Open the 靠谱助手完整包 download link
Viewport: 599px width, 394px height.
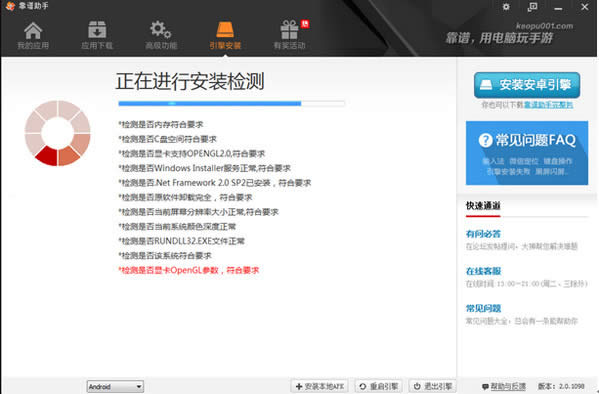[548, 105]
